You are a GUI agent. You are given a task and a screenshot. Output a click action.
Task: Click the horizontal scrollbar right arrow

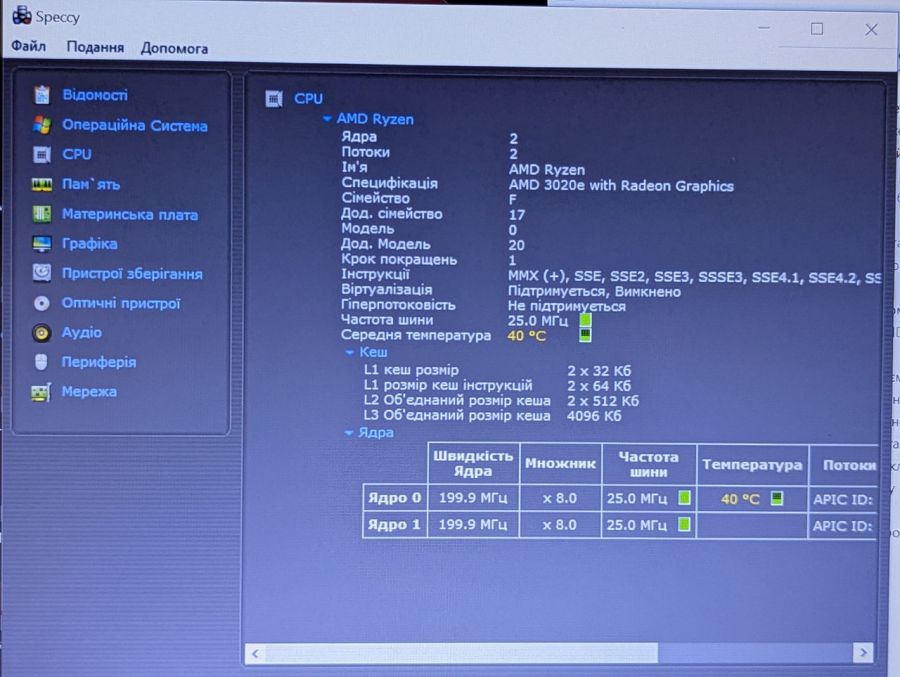click(863, 653)
